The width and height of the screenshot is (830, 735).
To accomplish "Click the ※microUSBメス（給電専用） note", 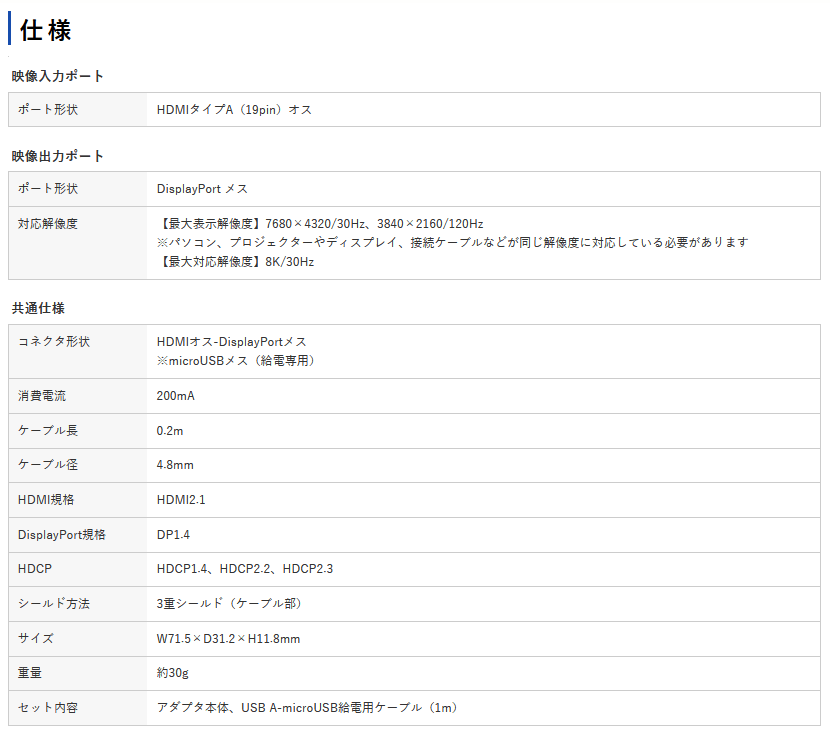I will [236, 361].
